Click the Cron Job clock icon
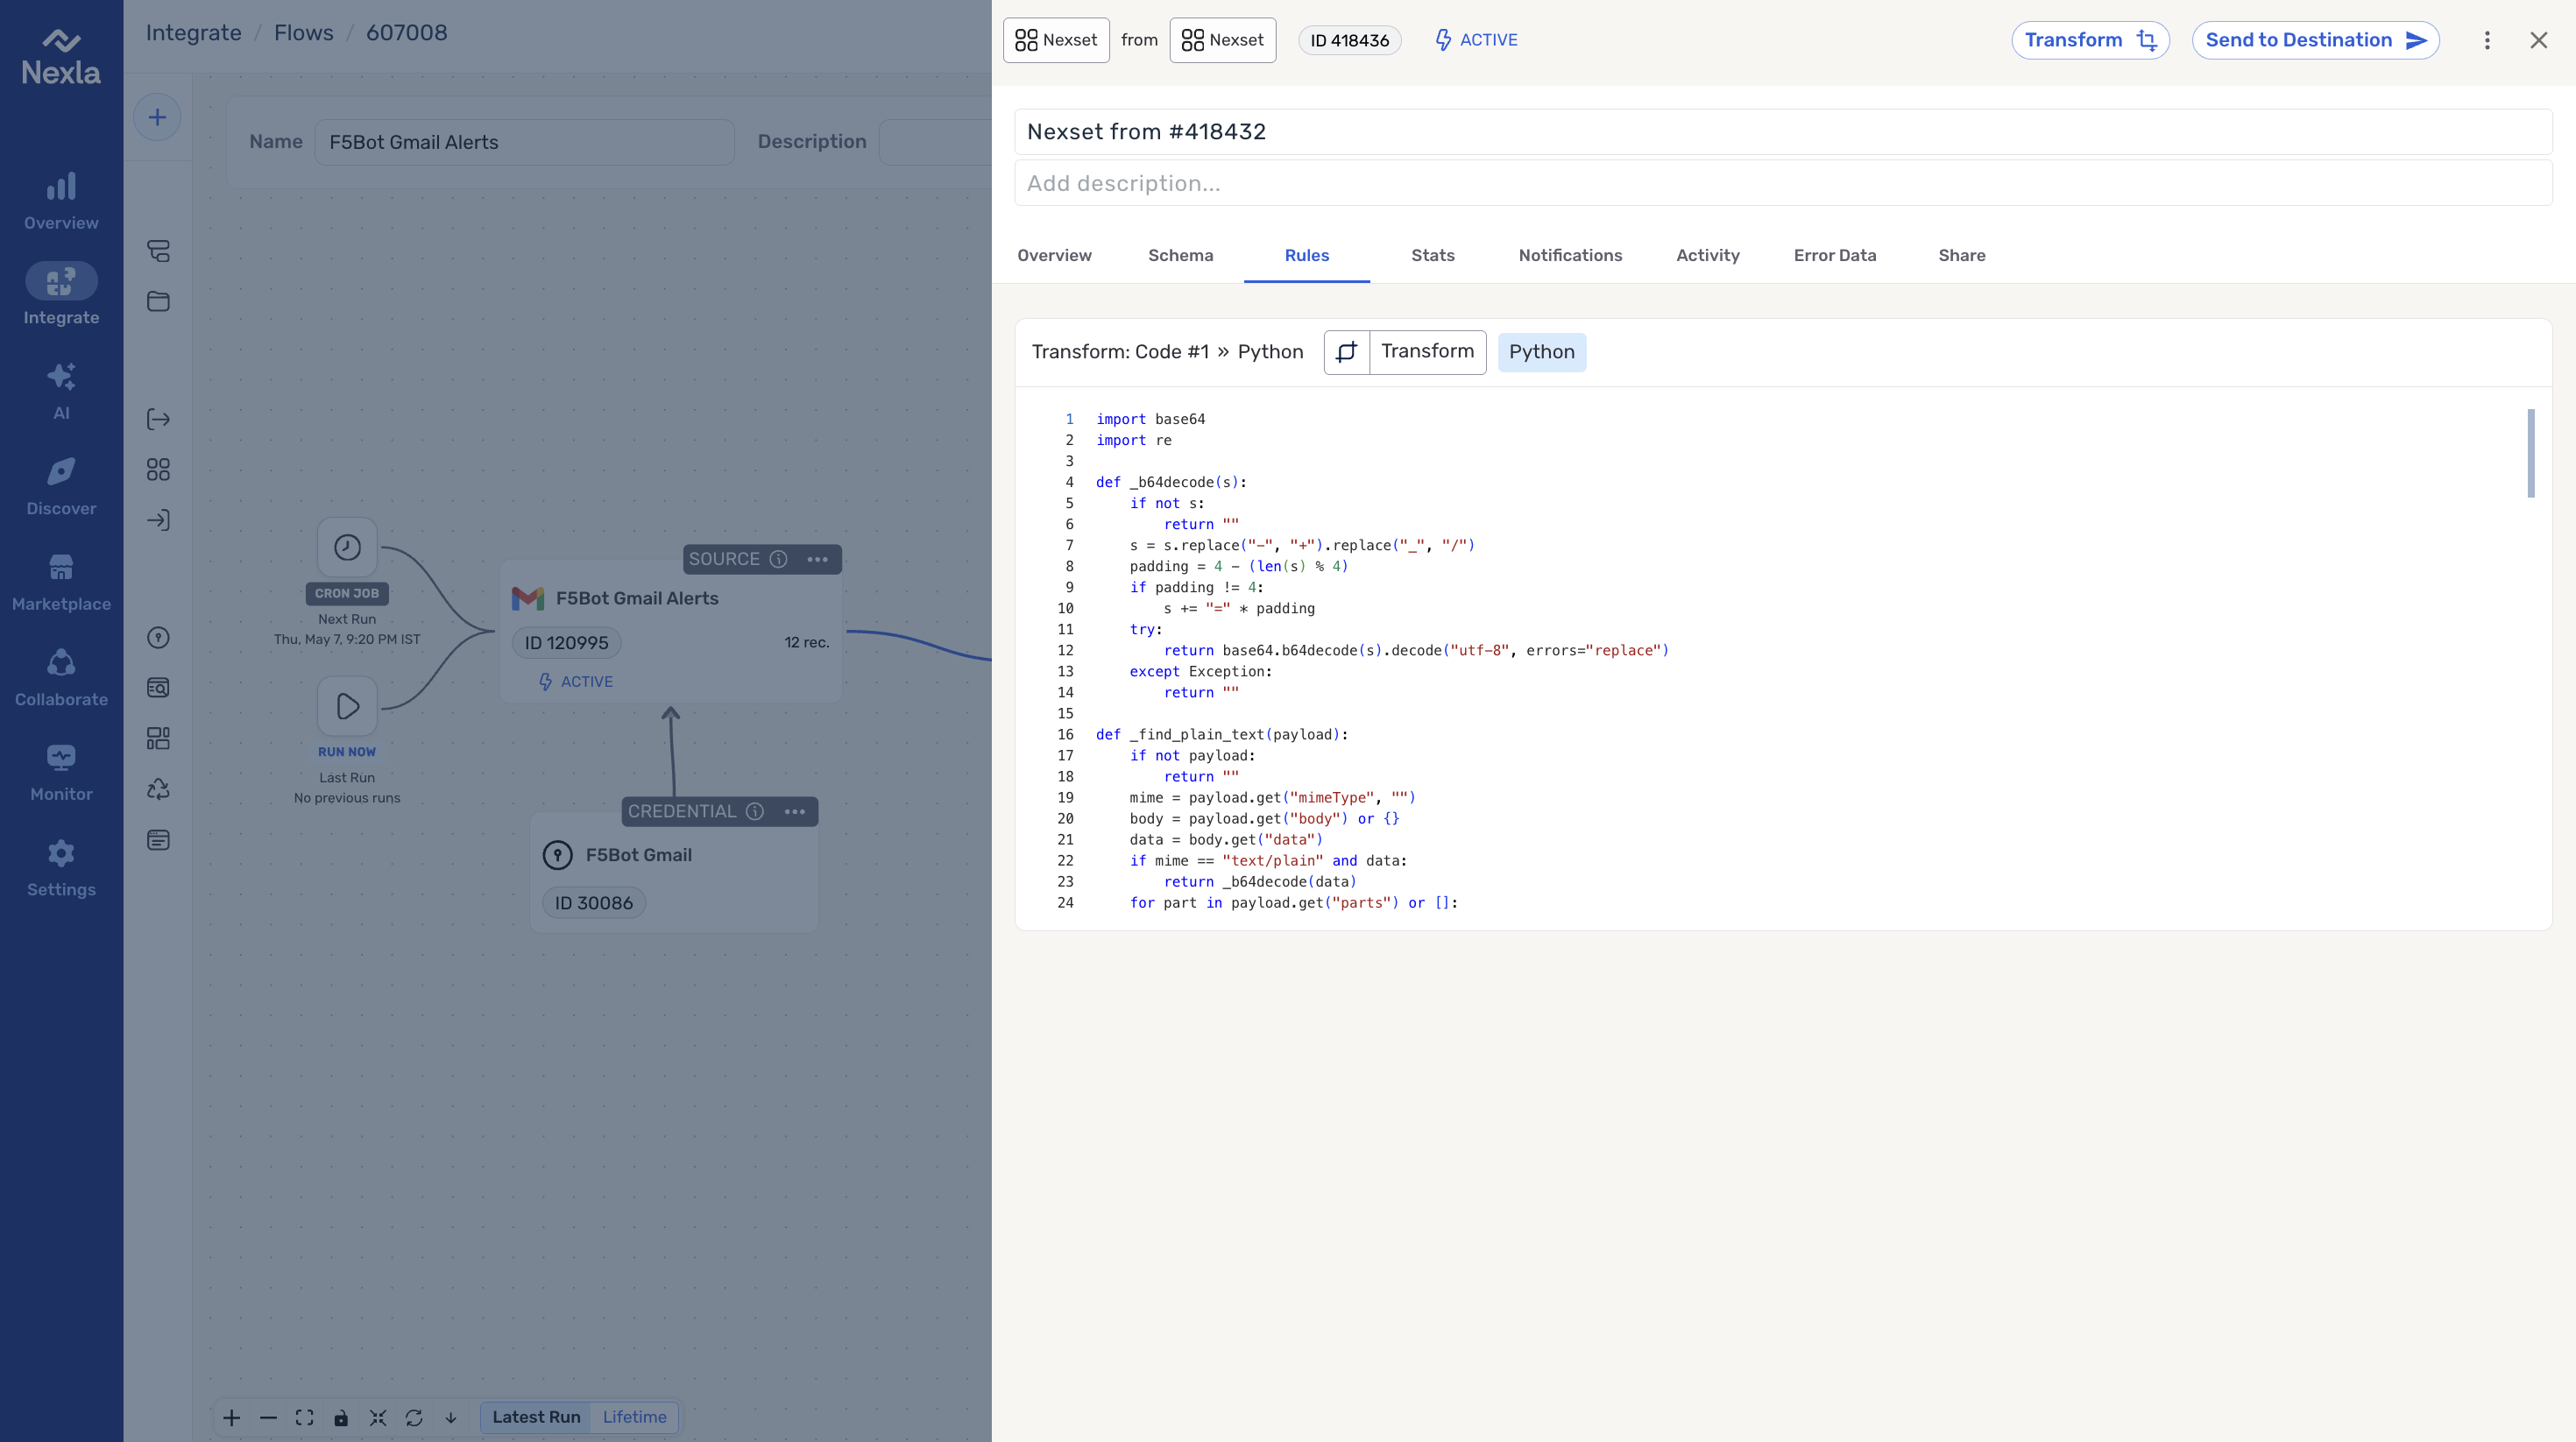This screenshot has height=1442, width=2576. coord(347,547)
